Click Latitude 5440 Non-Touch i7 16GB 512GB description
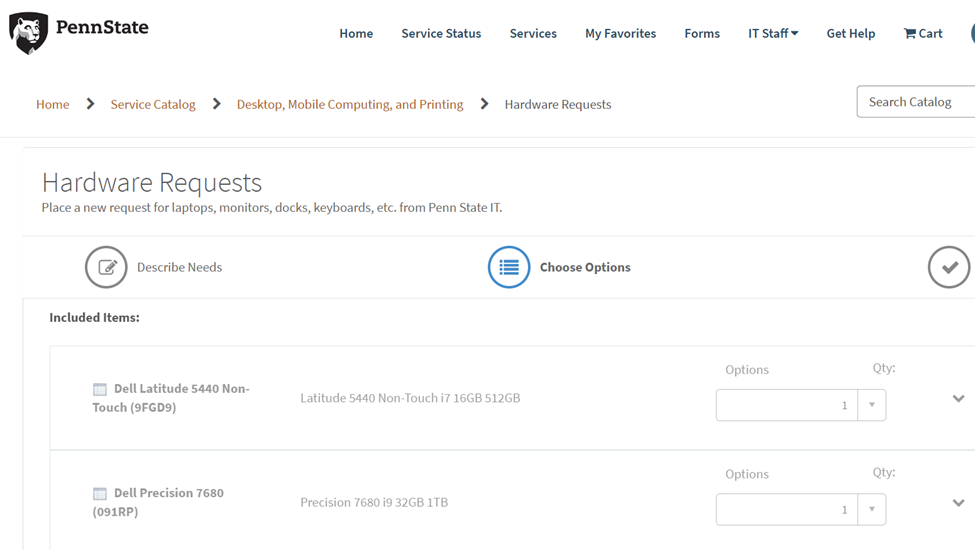Image resolution: width=975 pixels, height=550 pixels. tap(410, 398)
